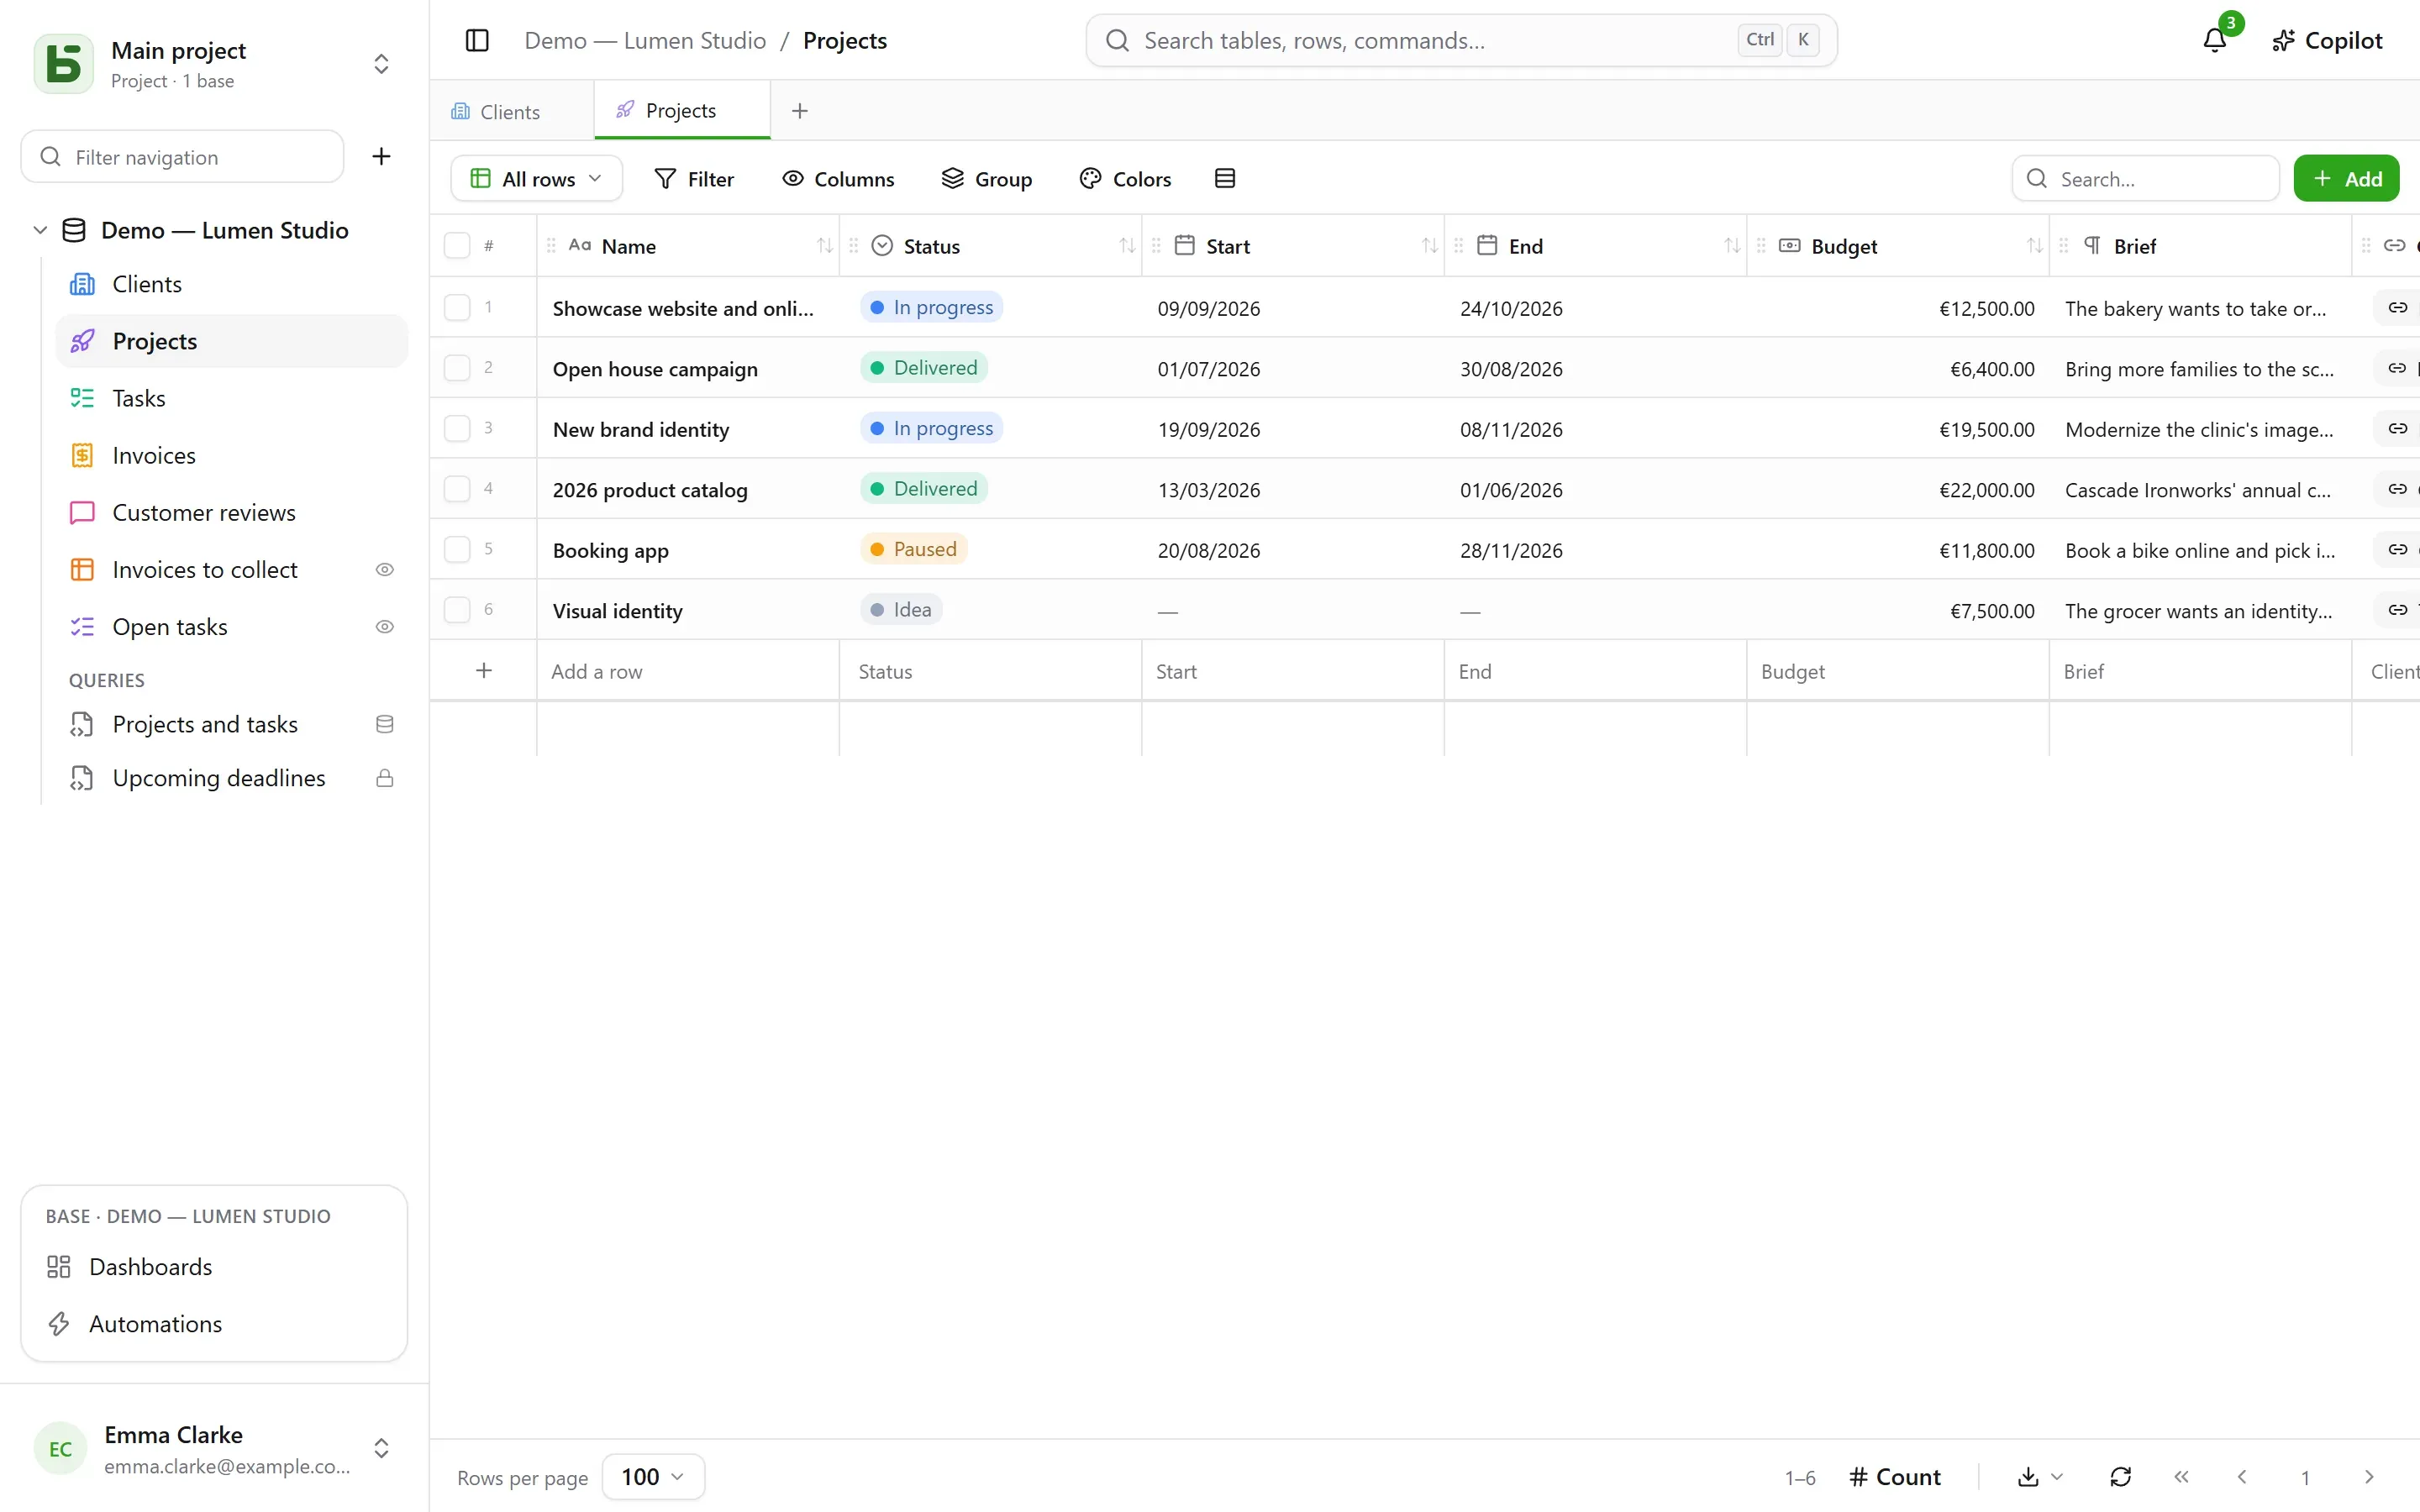Go to the previous page arrow
Screen dimensions: 2420x1512
(x=2242, y=1477)
